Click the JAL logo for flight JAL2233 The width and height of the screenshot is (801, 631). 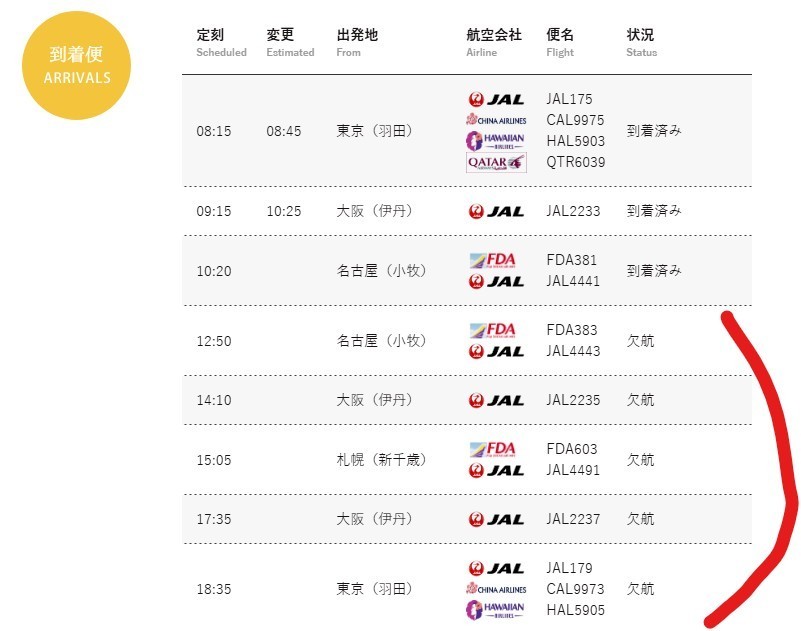pos(496,211)
